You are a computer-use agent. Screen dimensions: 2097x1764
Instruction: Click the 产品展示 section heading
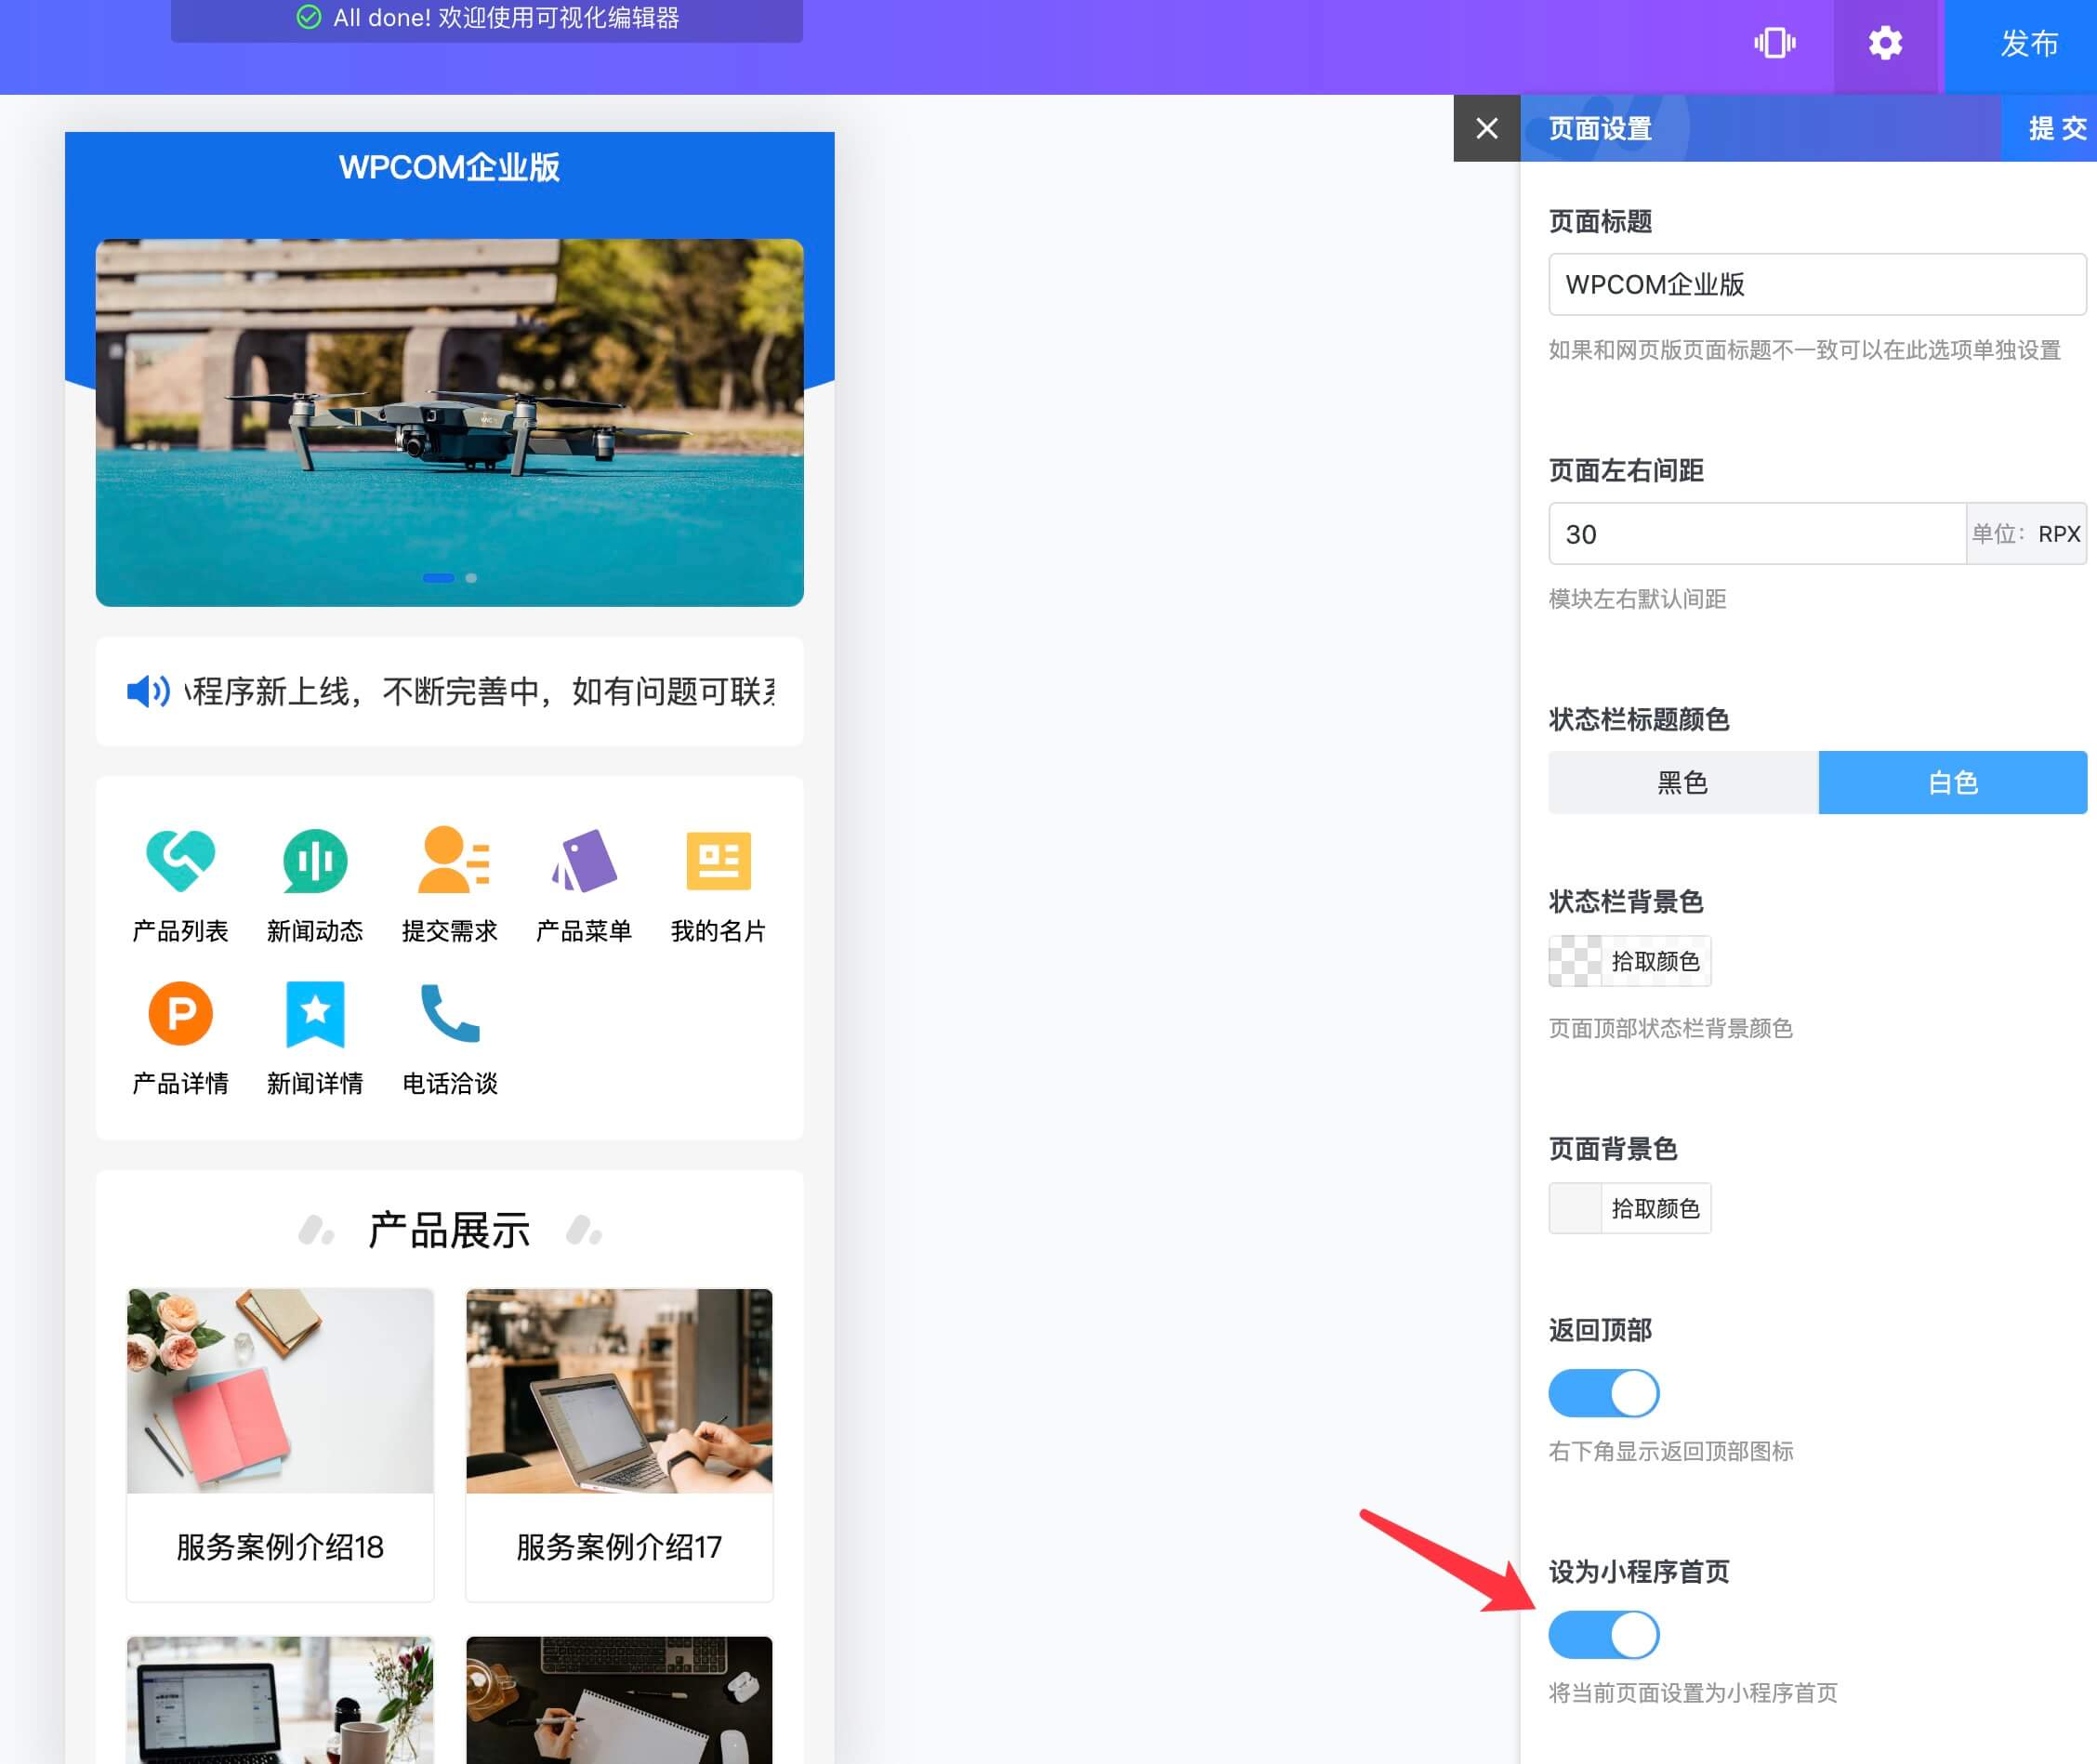pyautogui.click(x=449, y=1230)
